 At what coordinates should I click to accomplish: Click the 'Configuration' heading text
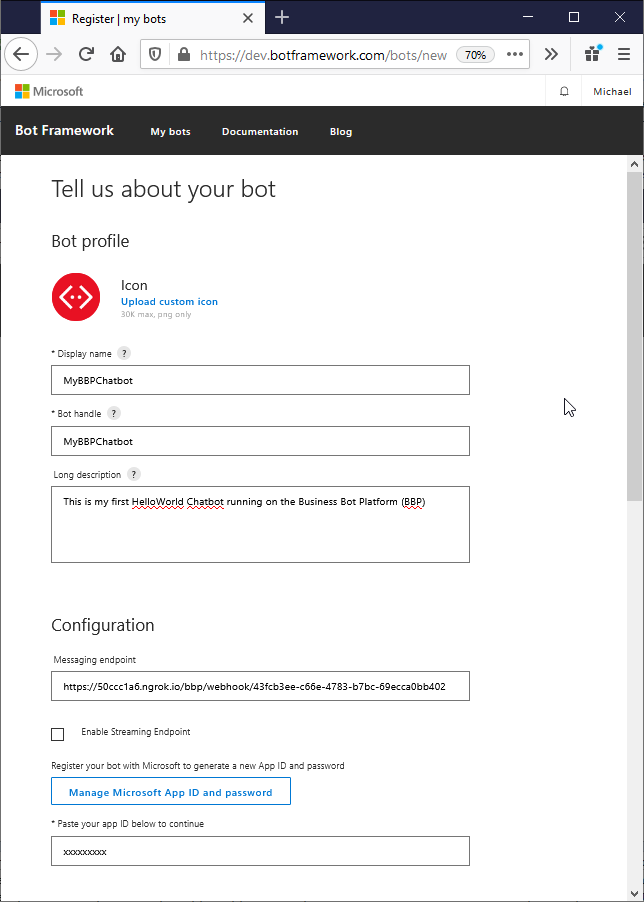[x=103, y=625]
